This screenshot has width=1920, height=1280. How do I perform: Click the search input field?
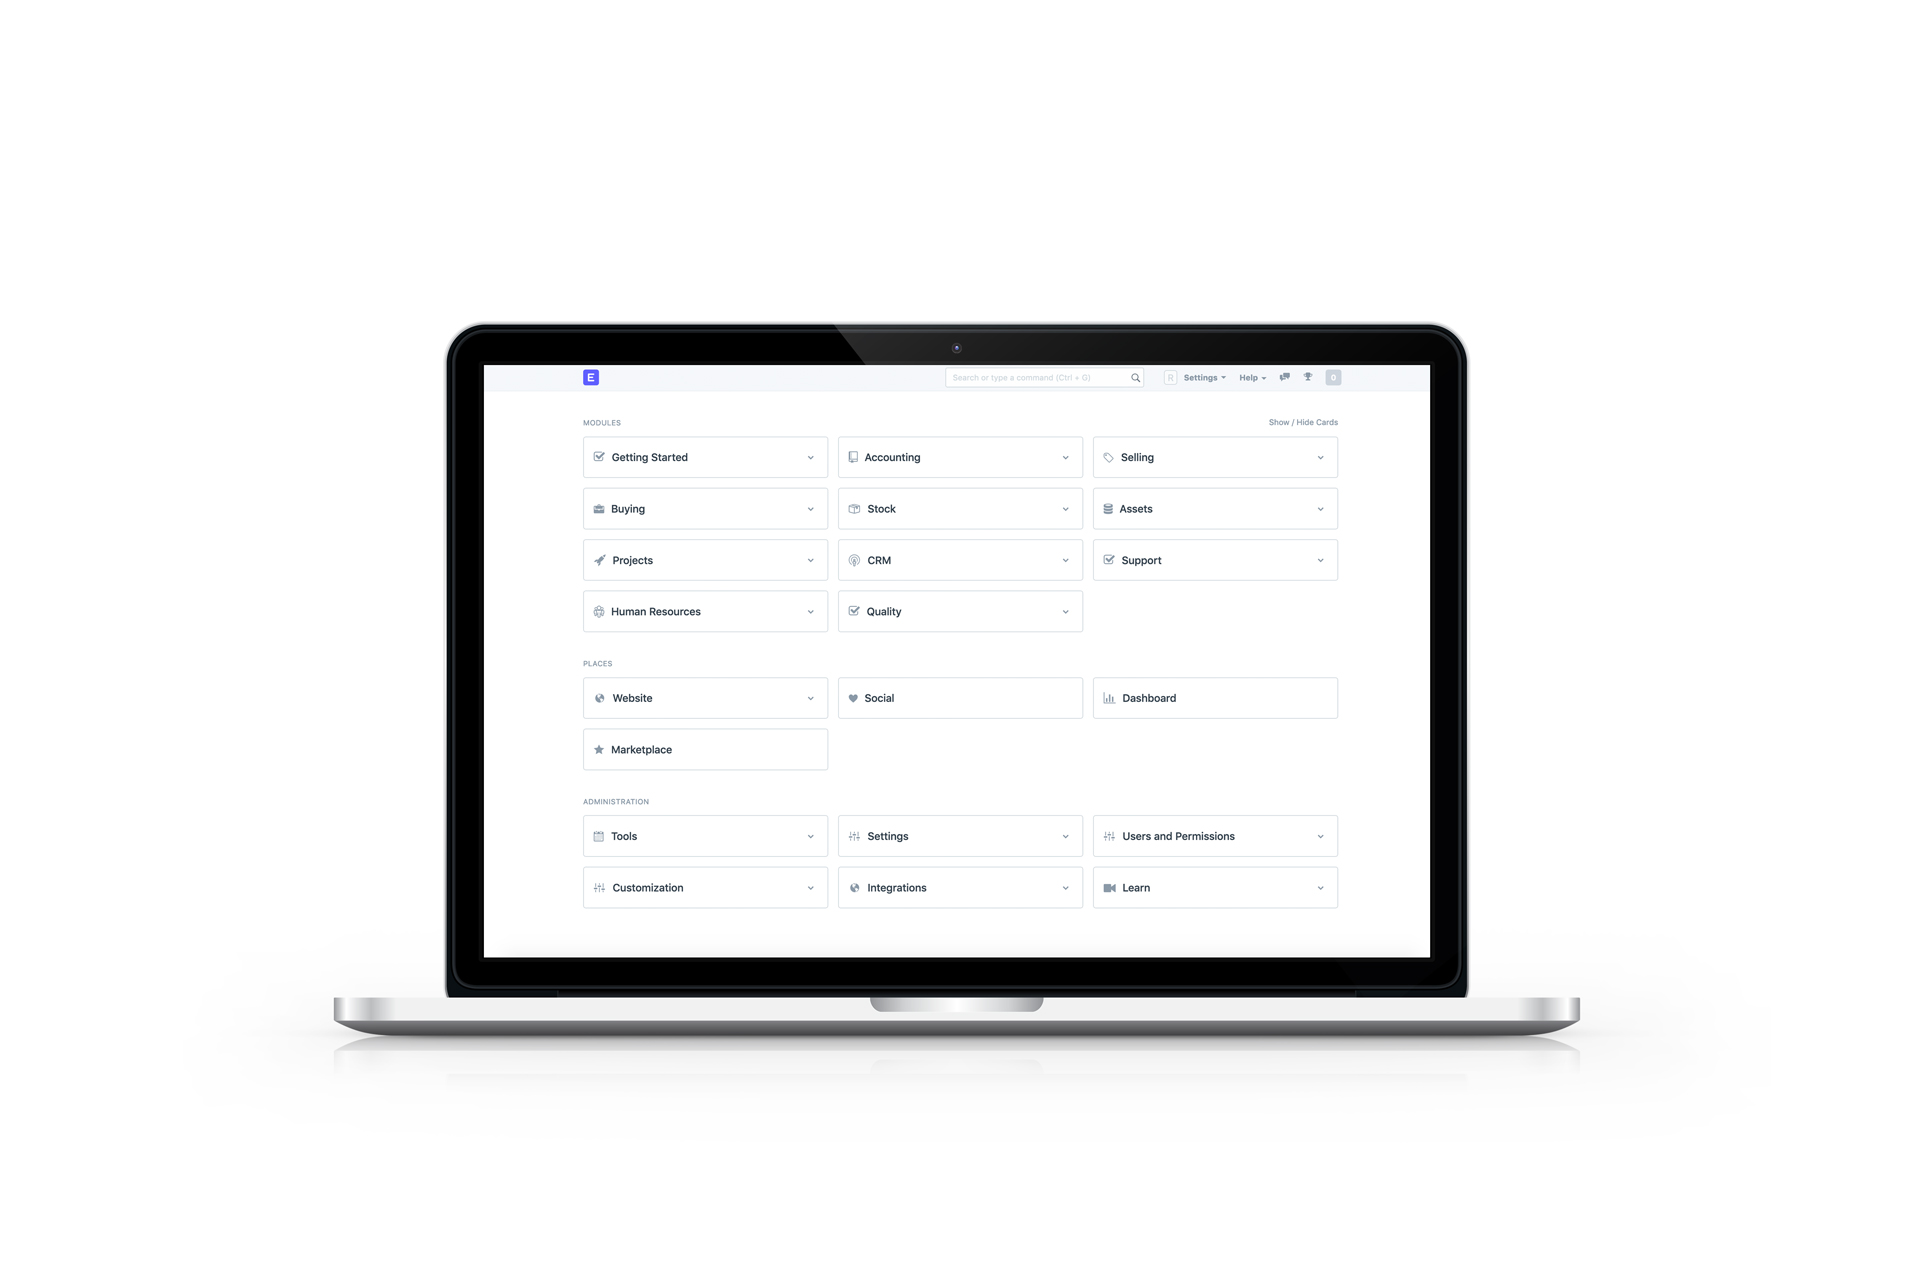coord(1043,377)
